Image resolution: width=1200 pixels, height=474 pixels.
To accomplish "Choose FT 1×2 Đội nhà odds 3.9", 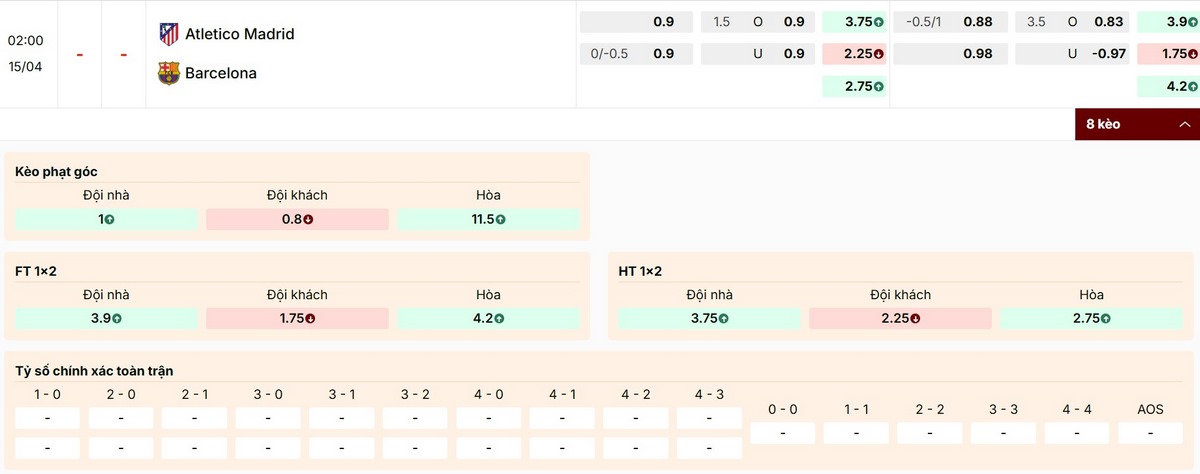I will click(x=107, y=319).
